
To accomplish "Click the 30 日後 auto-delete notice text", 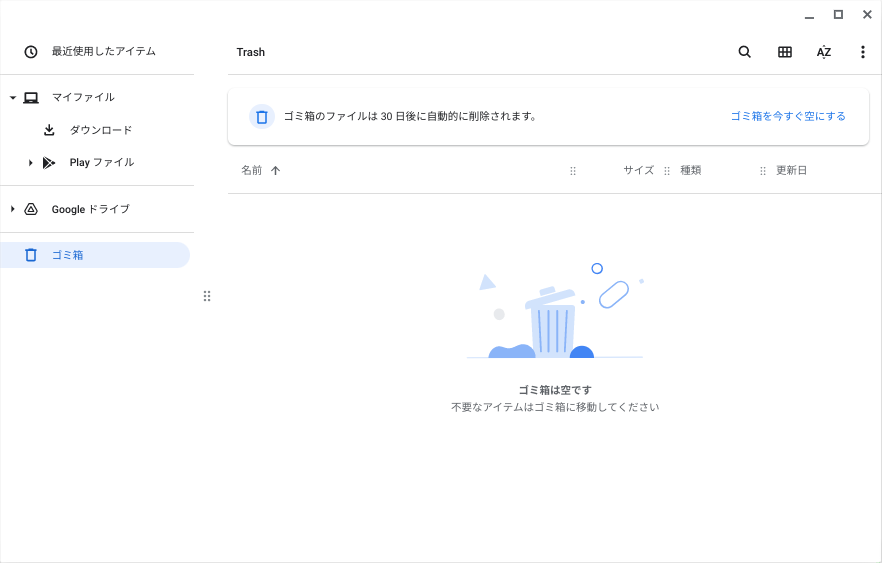I will 410,116.
